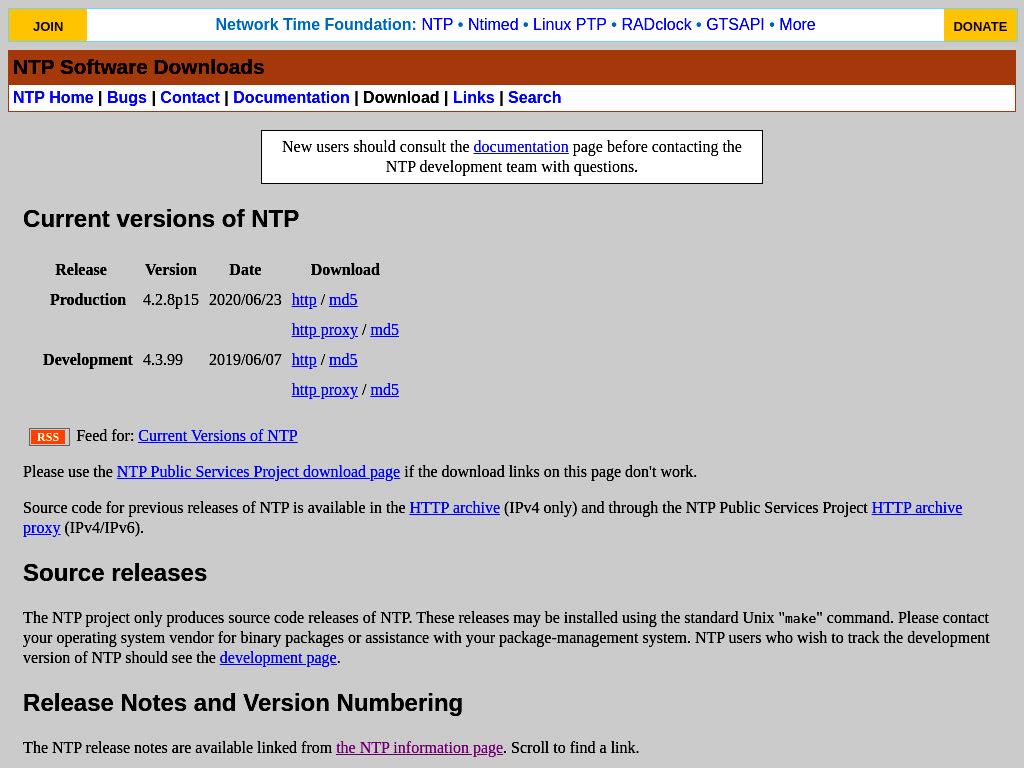Click the date 2019/06/07 cell
Viewport: 1024px width, 768px height.
click(x=245, y=360)
